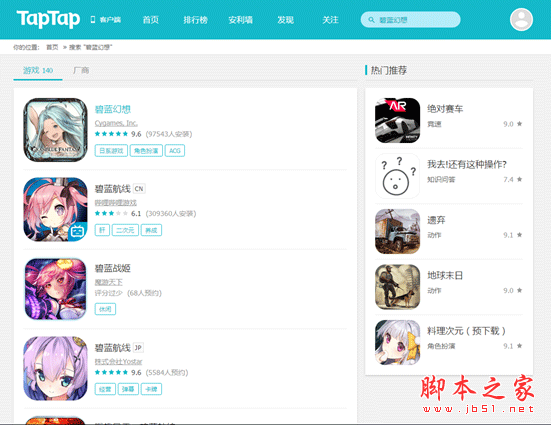Select the 二次元 tag
Image resolution: width=551 pixels, height=425 pixels.
tap(125, 230)
